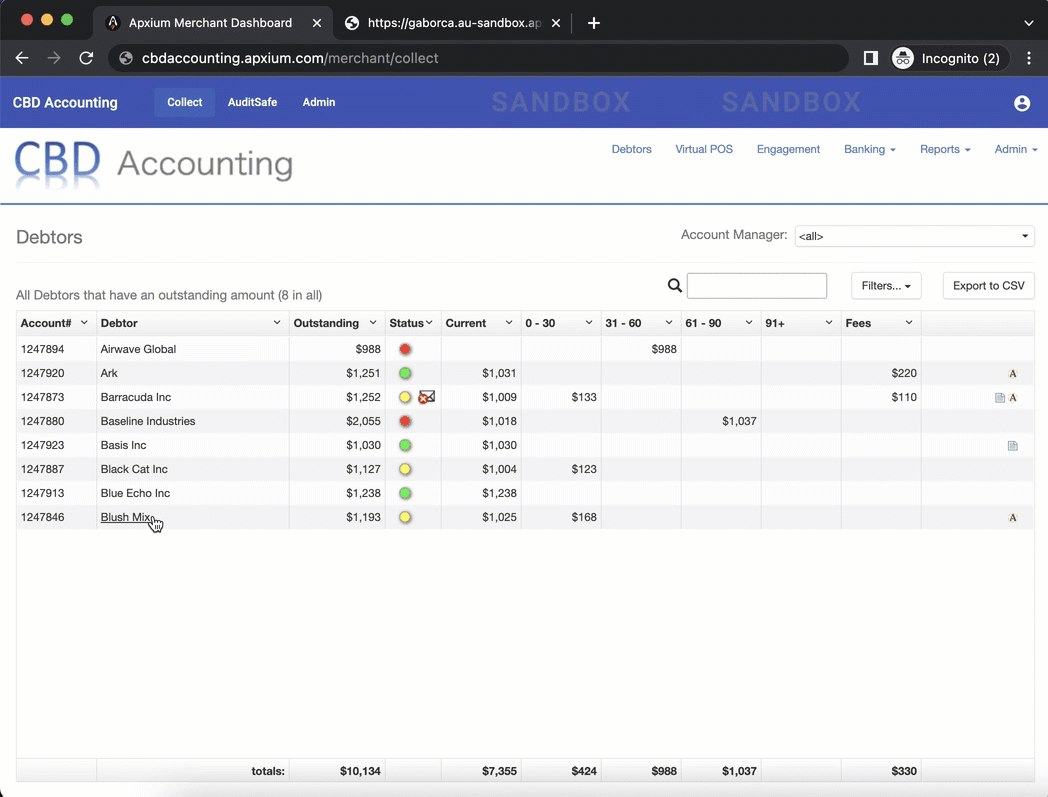Click the red status light for Airwave Global
Viewport: 1048px width, 797px height.
click(x=404, y=349)
